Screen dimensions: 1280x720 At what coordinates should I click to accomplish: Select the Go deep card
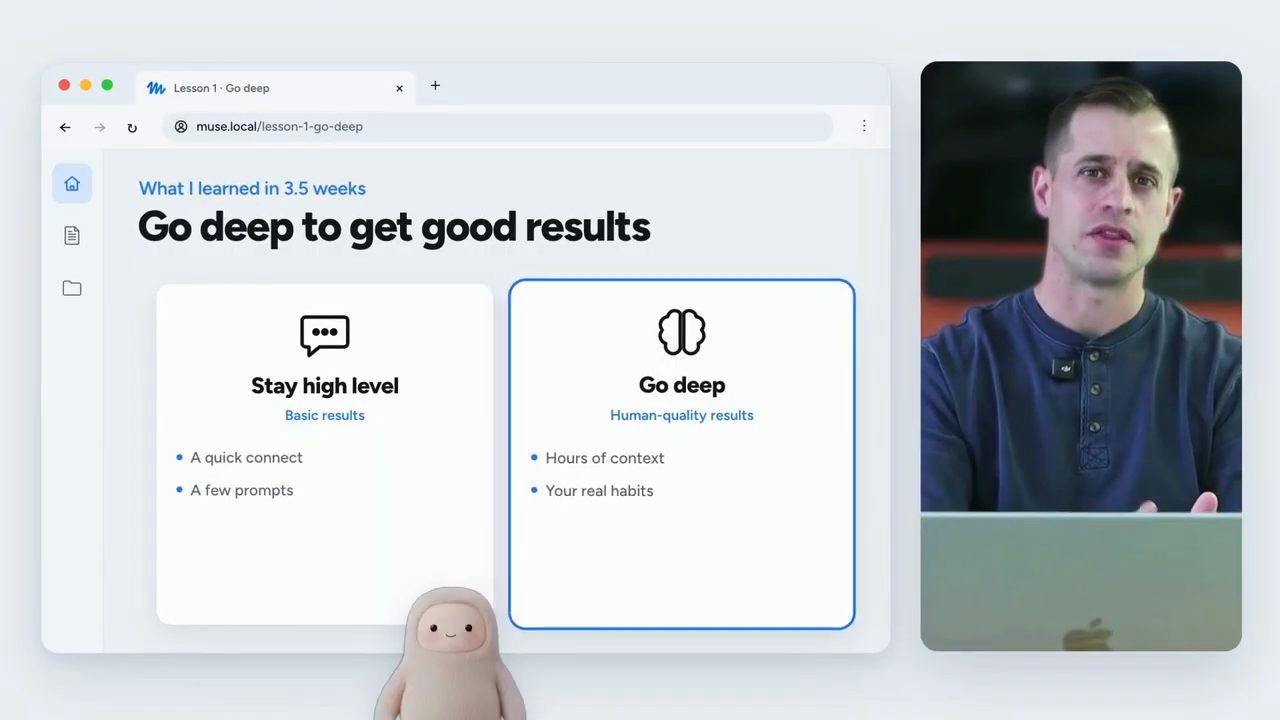click(682, 454)
